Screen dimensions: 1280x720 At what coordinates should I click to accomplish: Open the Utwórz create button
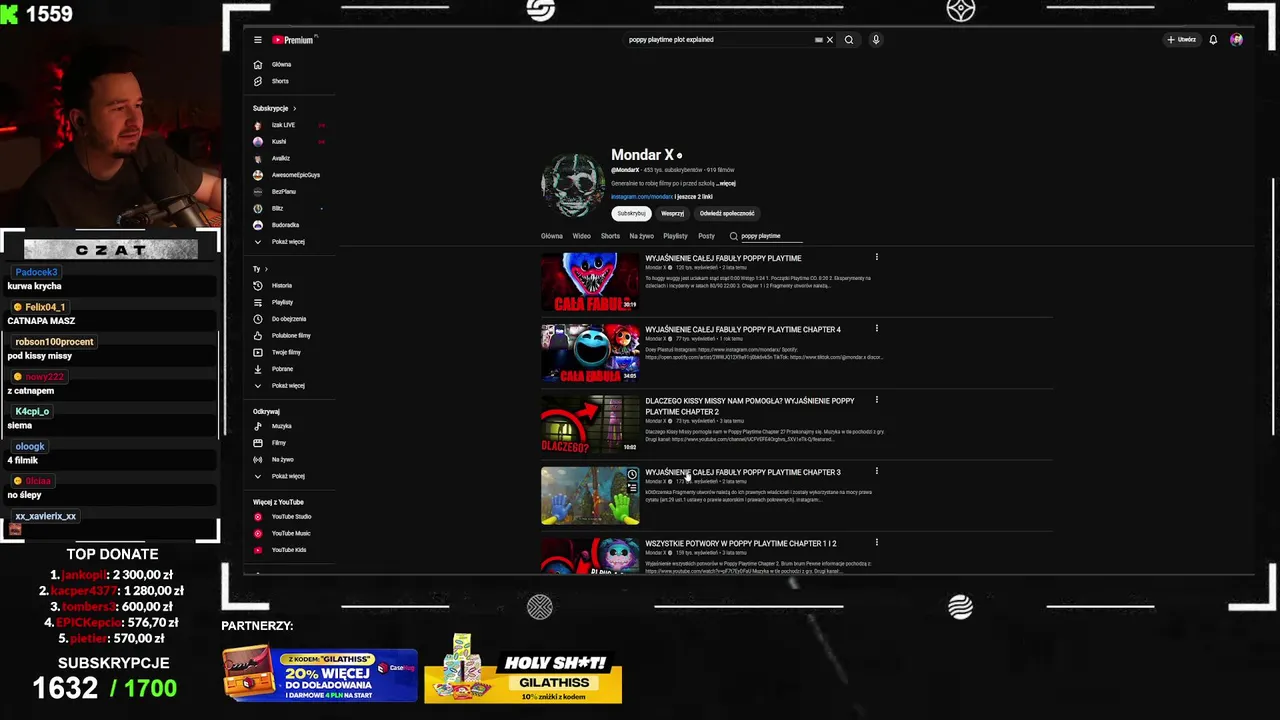[x=1181, y=40]
